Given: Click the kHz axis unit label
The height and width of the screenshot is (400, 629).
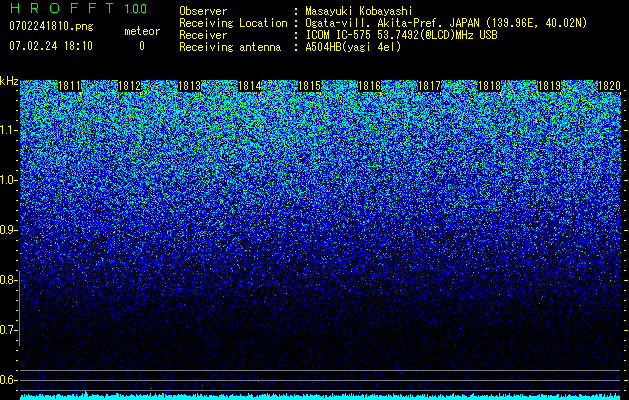Looking at the screenshot, I should tap(9, 81).
